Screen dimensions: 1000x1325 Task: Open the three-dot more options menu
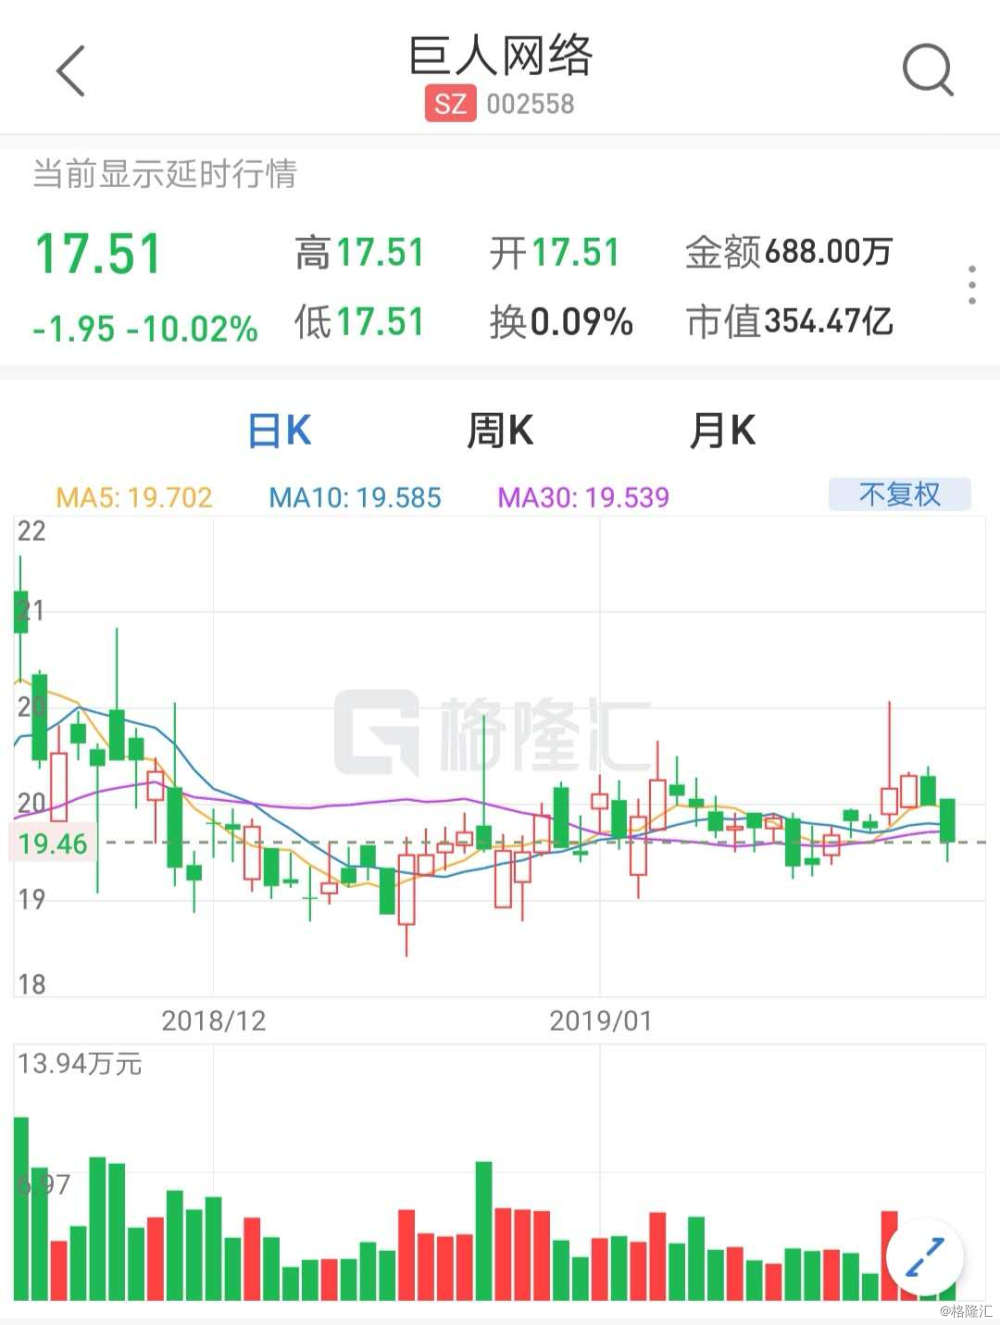(x=972, y=285)
